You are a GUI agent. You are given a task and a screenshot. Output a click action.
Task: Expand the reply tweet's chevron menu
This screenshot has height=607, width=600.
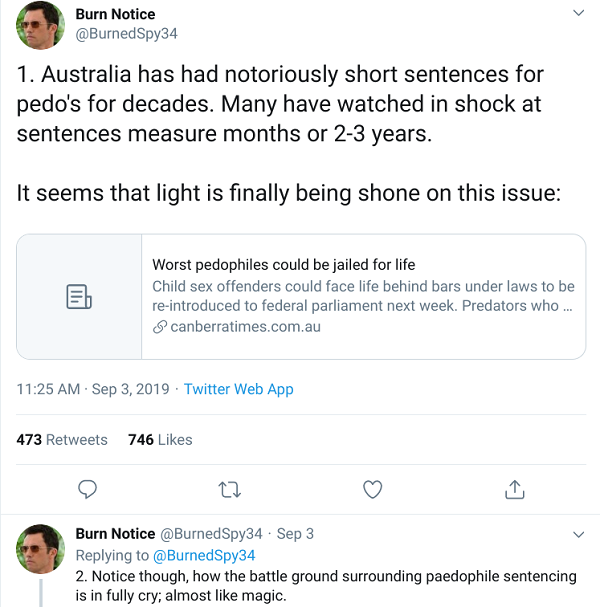[577, 534]
